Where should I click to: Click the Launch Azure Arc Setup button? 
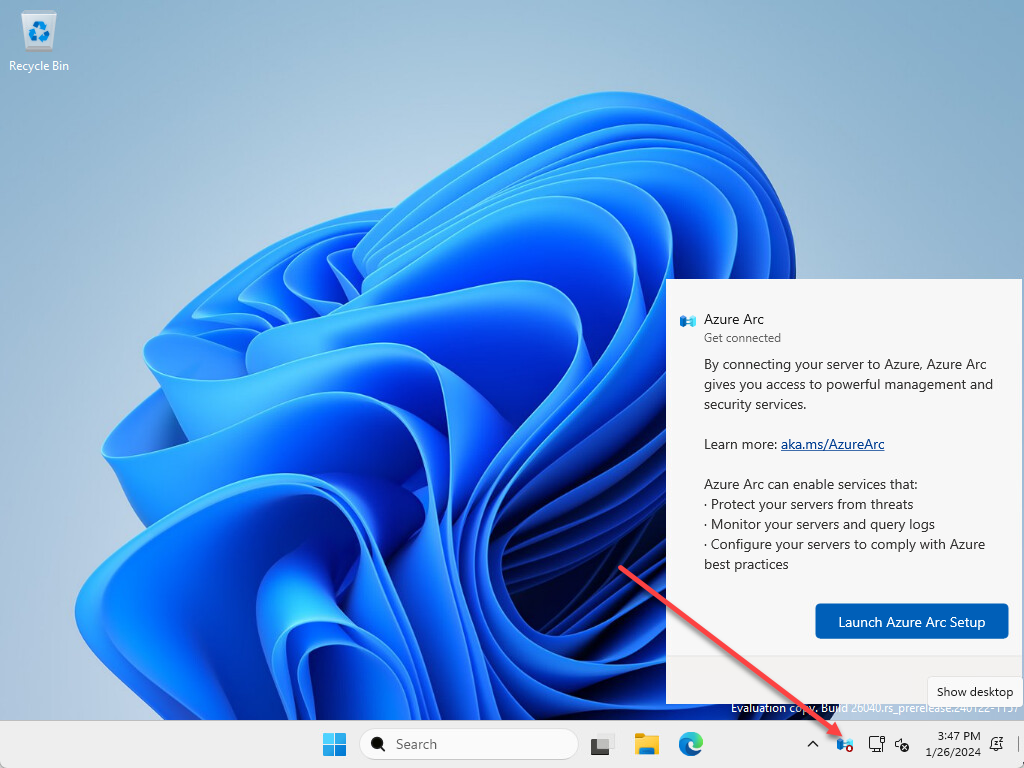coord(911,622)
